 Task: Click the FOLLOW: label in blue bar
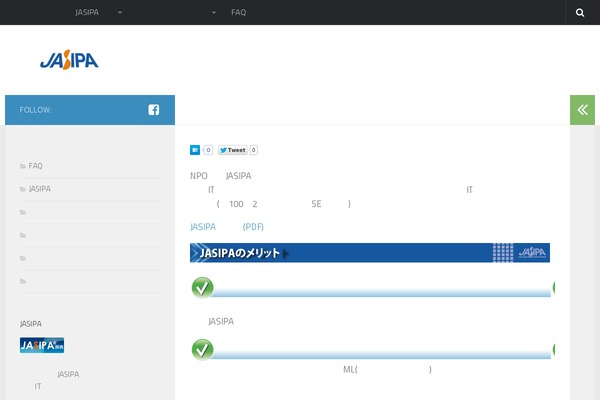[x=36, y=110]
